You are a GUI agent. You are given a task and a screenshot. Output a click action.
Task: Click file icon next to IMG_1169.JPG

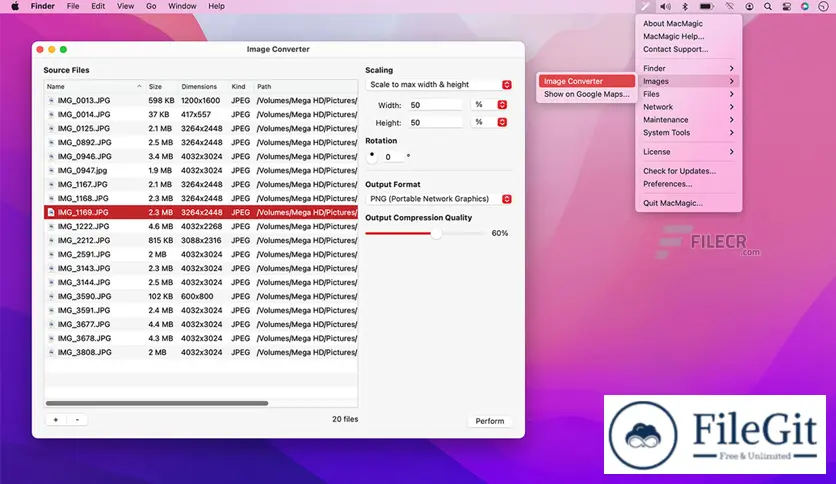51,212
